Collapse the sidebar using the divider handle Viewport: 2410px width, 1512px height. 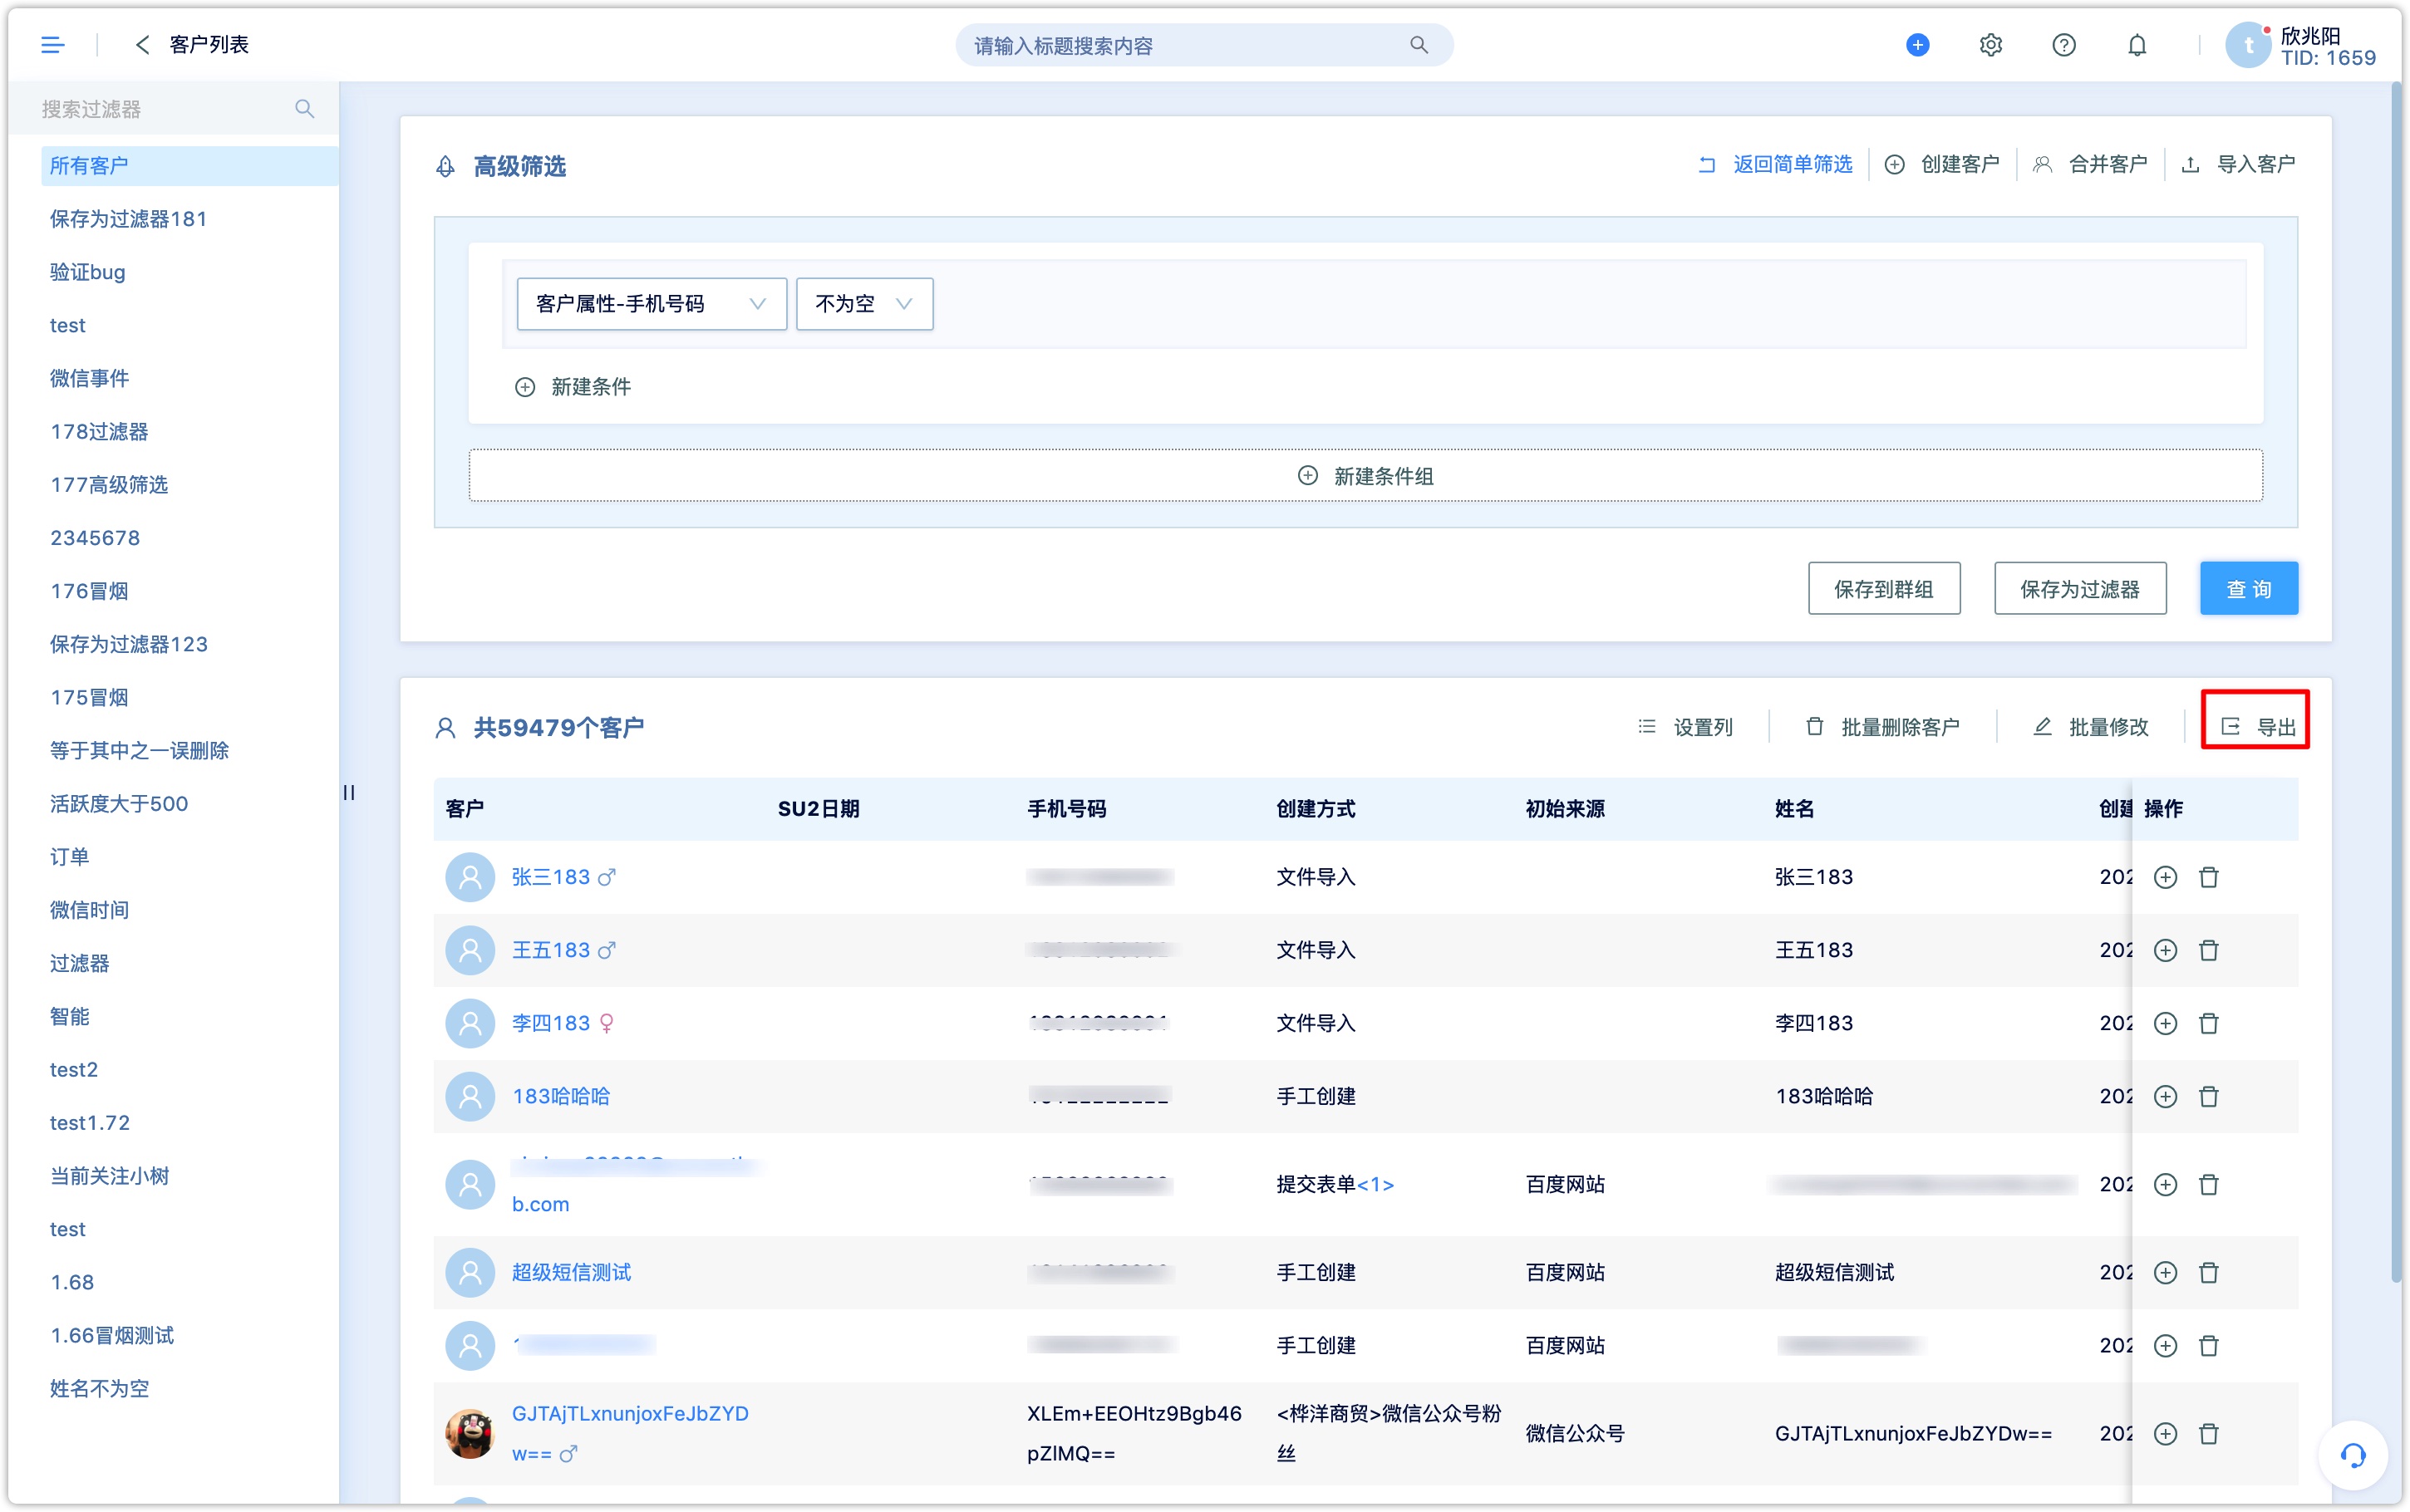point(349,792)
